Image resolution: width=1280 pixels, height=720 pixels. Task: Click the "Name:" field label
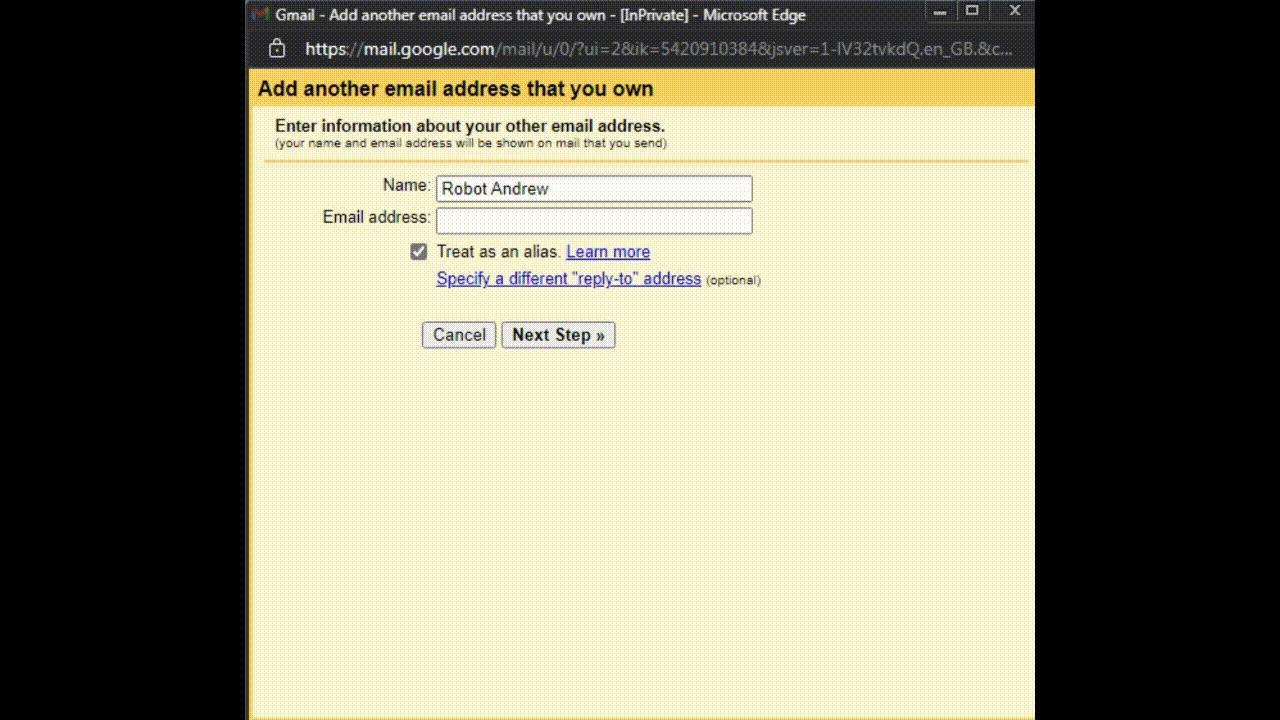406,185
